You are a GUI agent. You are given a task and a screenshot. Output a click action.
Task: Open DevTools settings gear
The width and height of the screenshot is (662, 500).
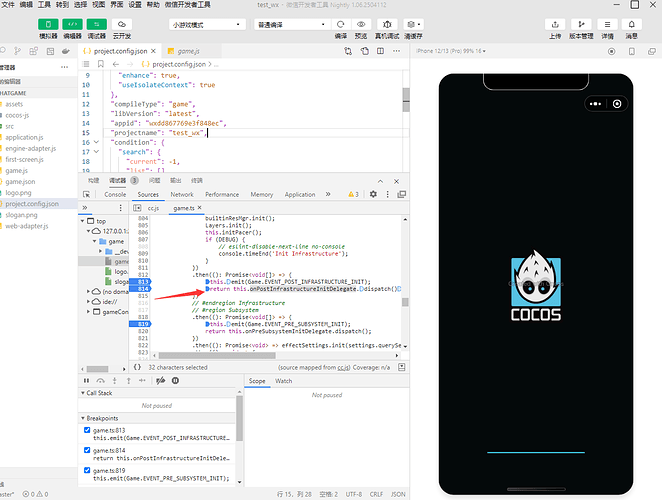373,194
